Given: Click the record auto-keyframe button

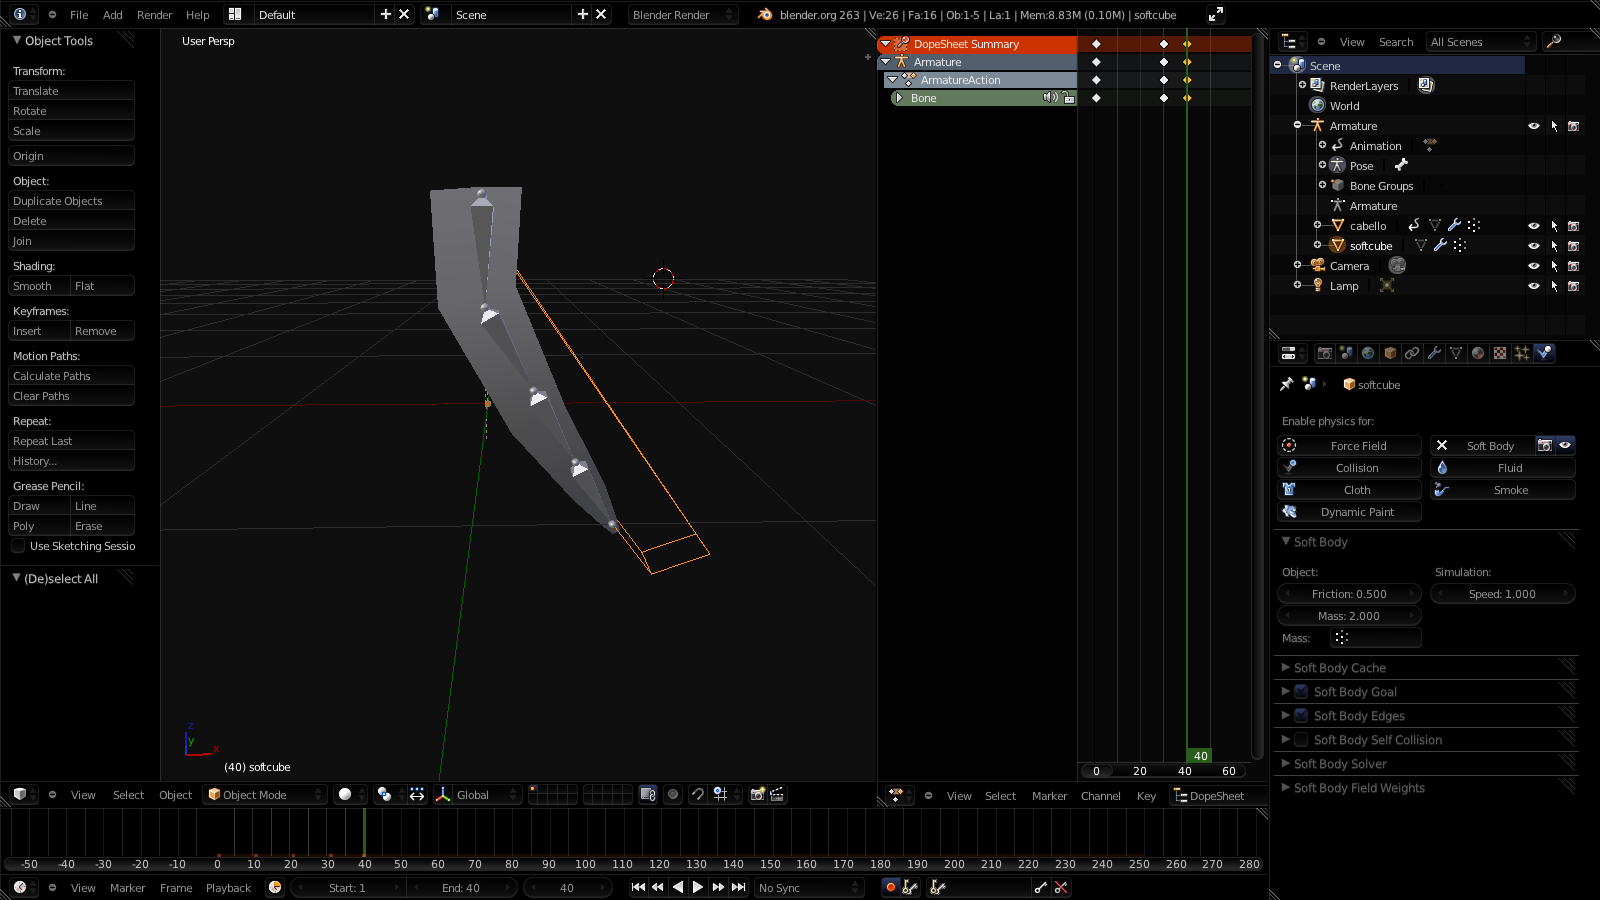Looking at the screenshot, I should [890, 887].
